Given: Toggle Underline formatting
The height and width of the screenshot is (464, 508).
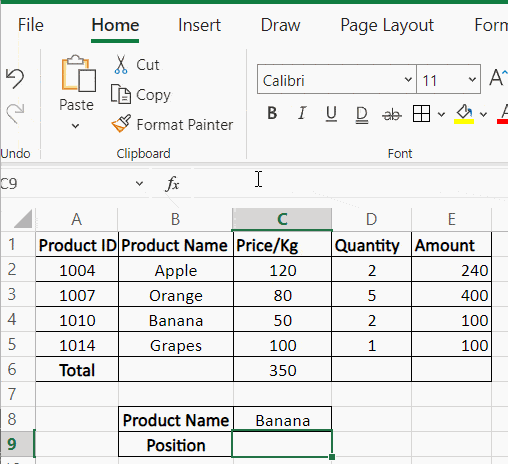Looking at the screenshot, I should [331, 114].
